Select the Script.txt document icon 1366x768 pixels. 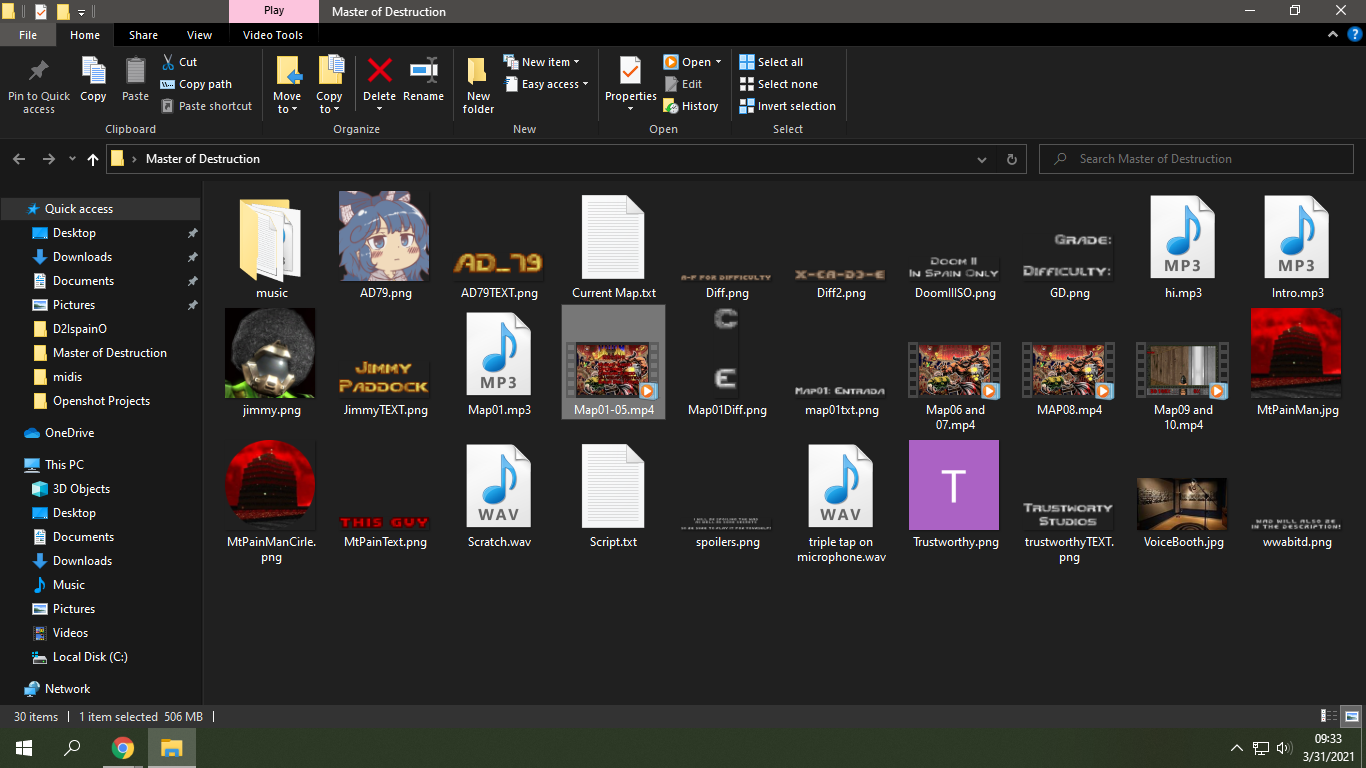pos(613,486)
